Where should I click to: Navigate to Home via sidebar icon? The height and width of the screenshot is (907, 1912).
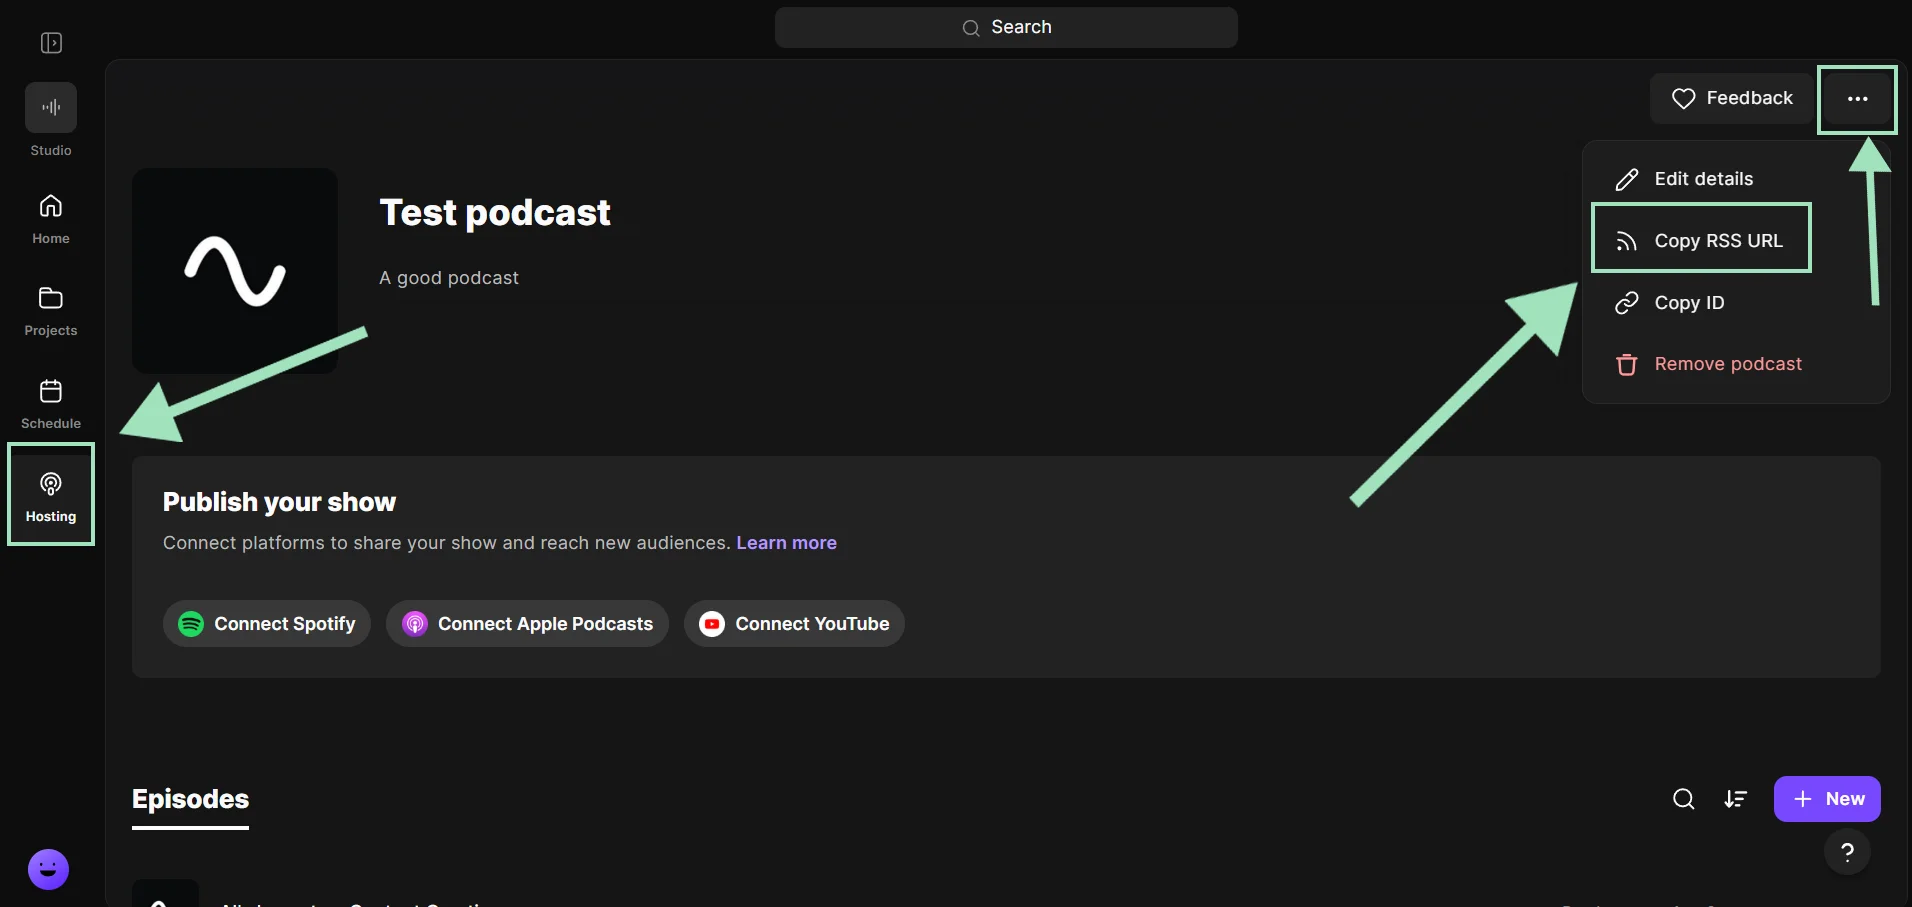point(50,217)
